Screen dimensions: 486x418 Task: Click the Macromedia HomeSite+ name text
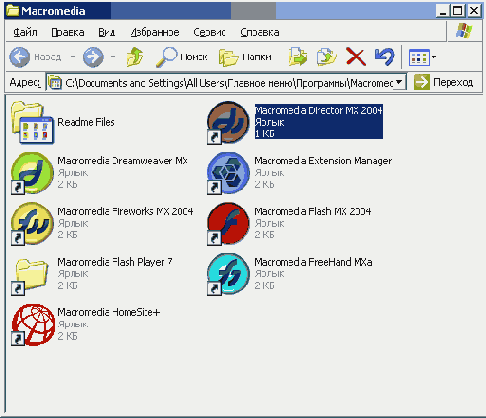pyautogui.click(x=109, y=312)
